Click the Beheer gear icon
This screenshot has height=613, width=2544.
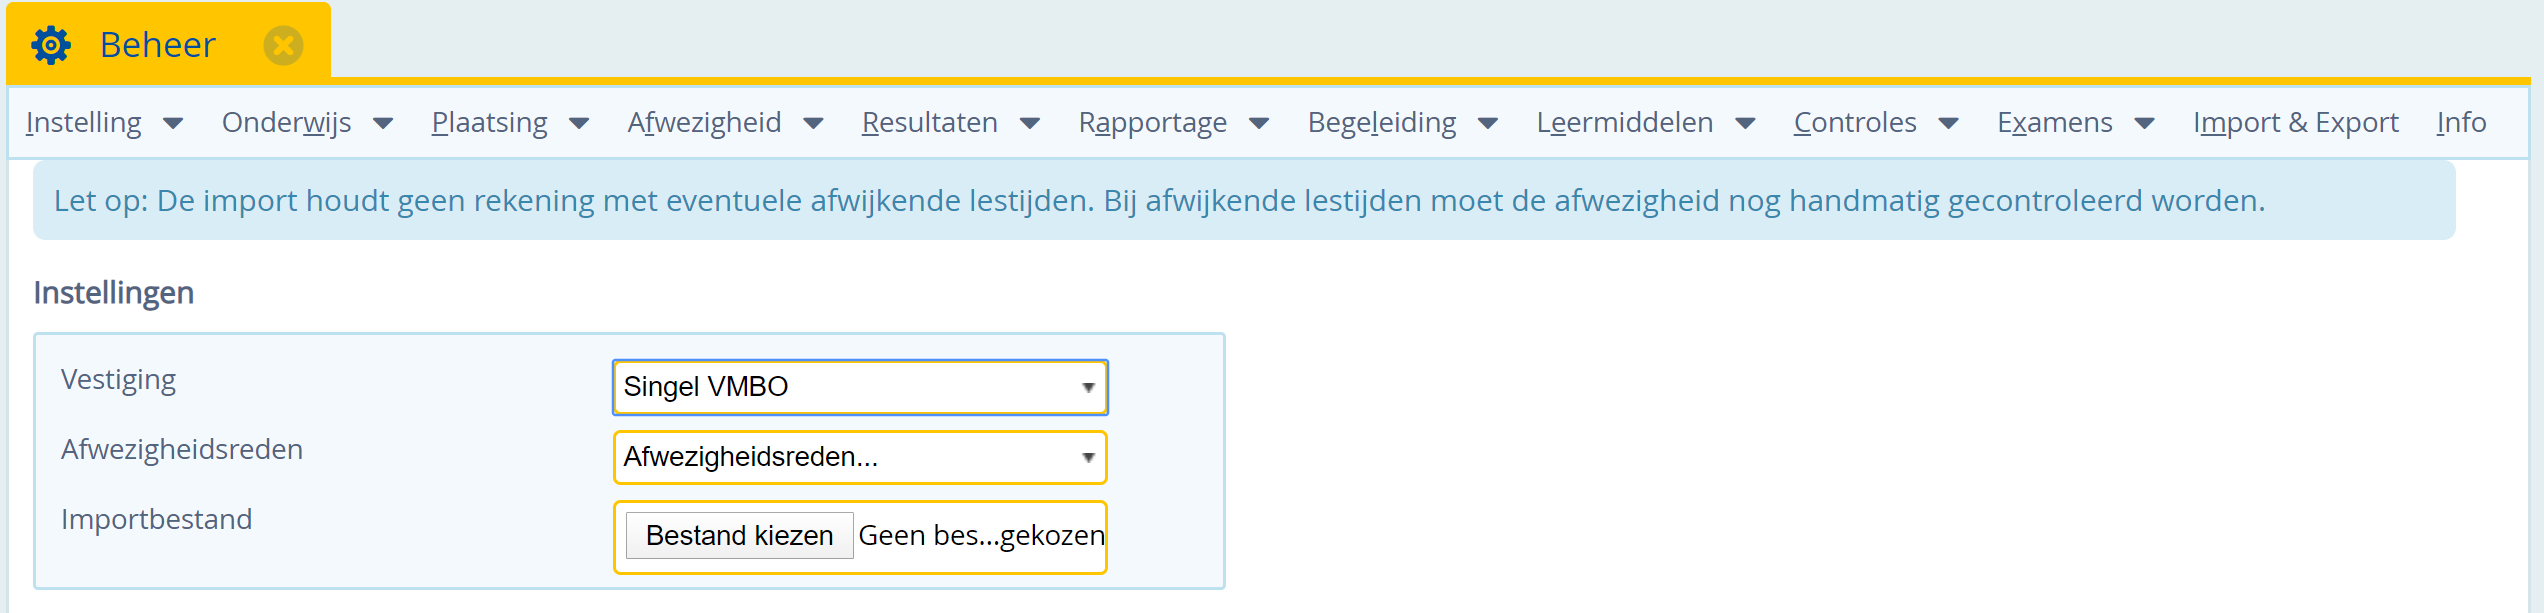pos(51,45)
